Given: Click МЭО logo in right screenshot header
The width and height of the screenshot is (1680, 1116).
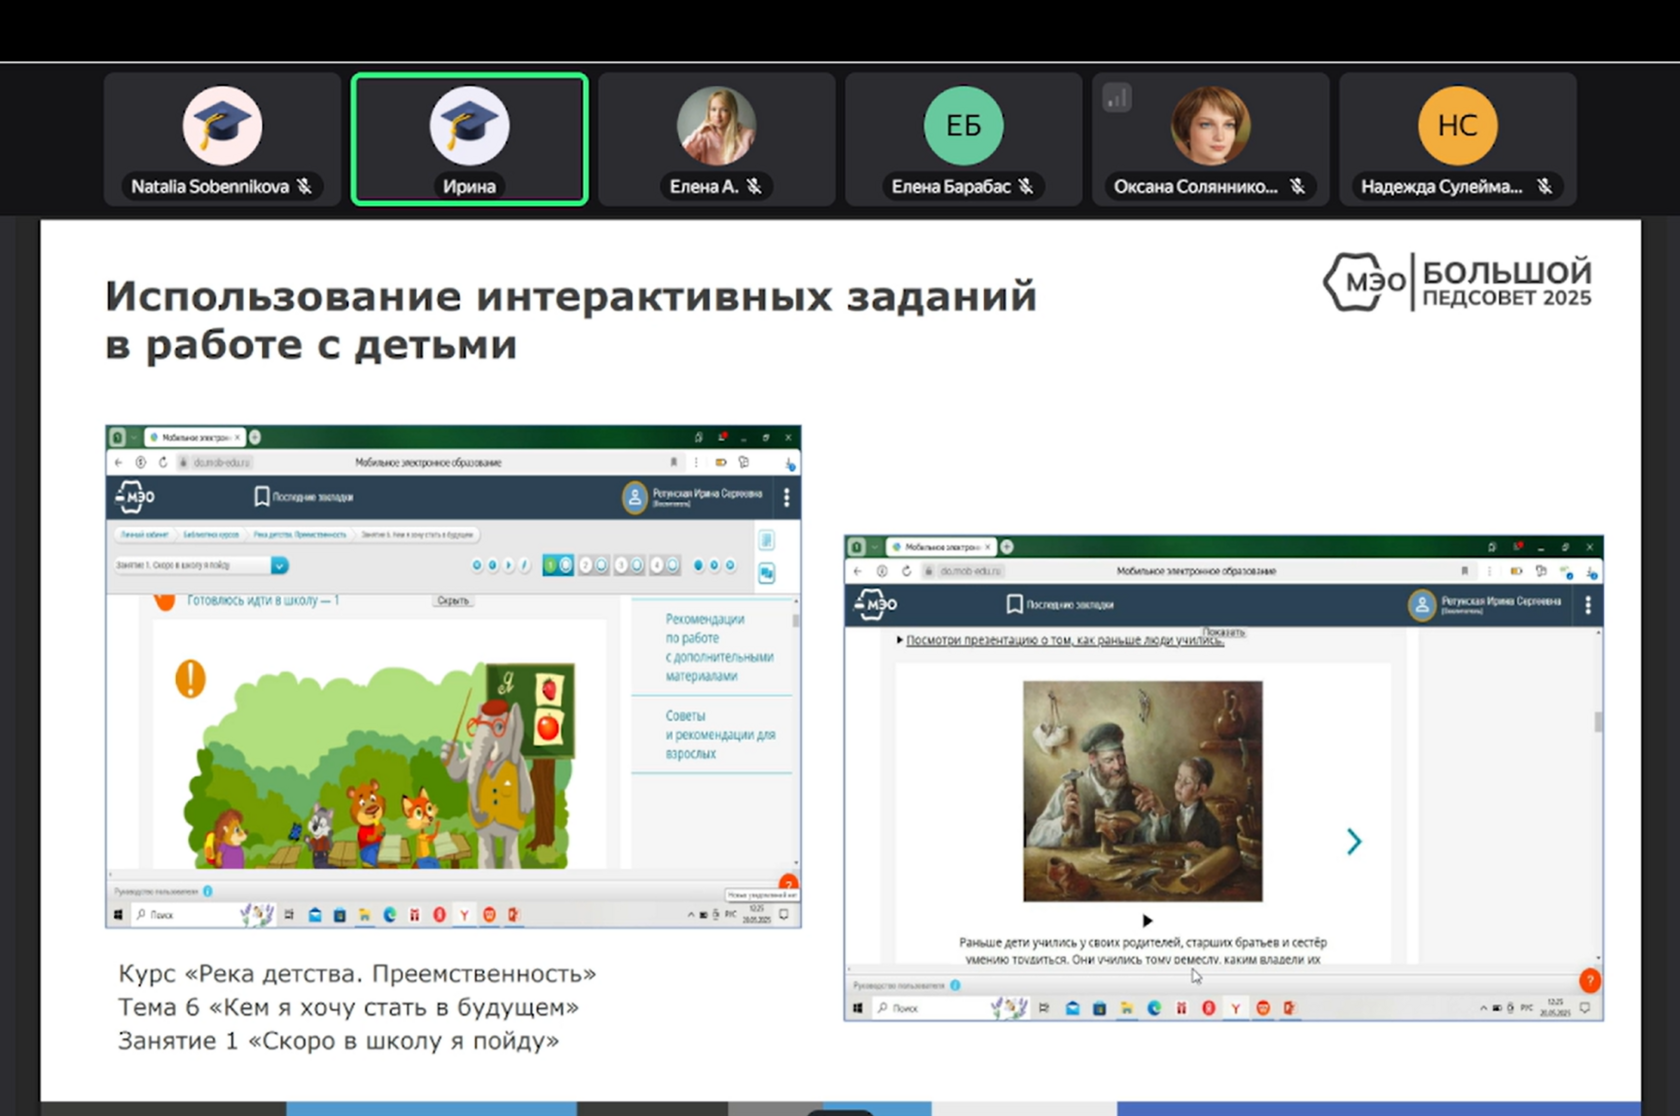Looking at the screenshot, I should (x=875, y=604).
